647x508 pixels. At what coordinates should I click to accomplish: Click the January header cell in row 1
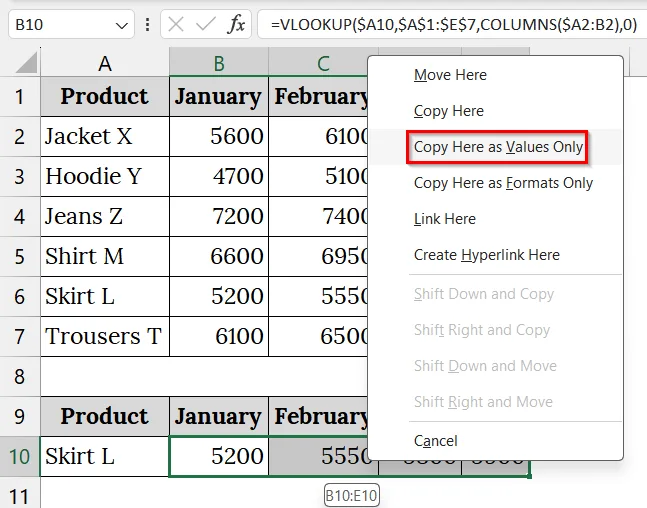click(219, 97)
